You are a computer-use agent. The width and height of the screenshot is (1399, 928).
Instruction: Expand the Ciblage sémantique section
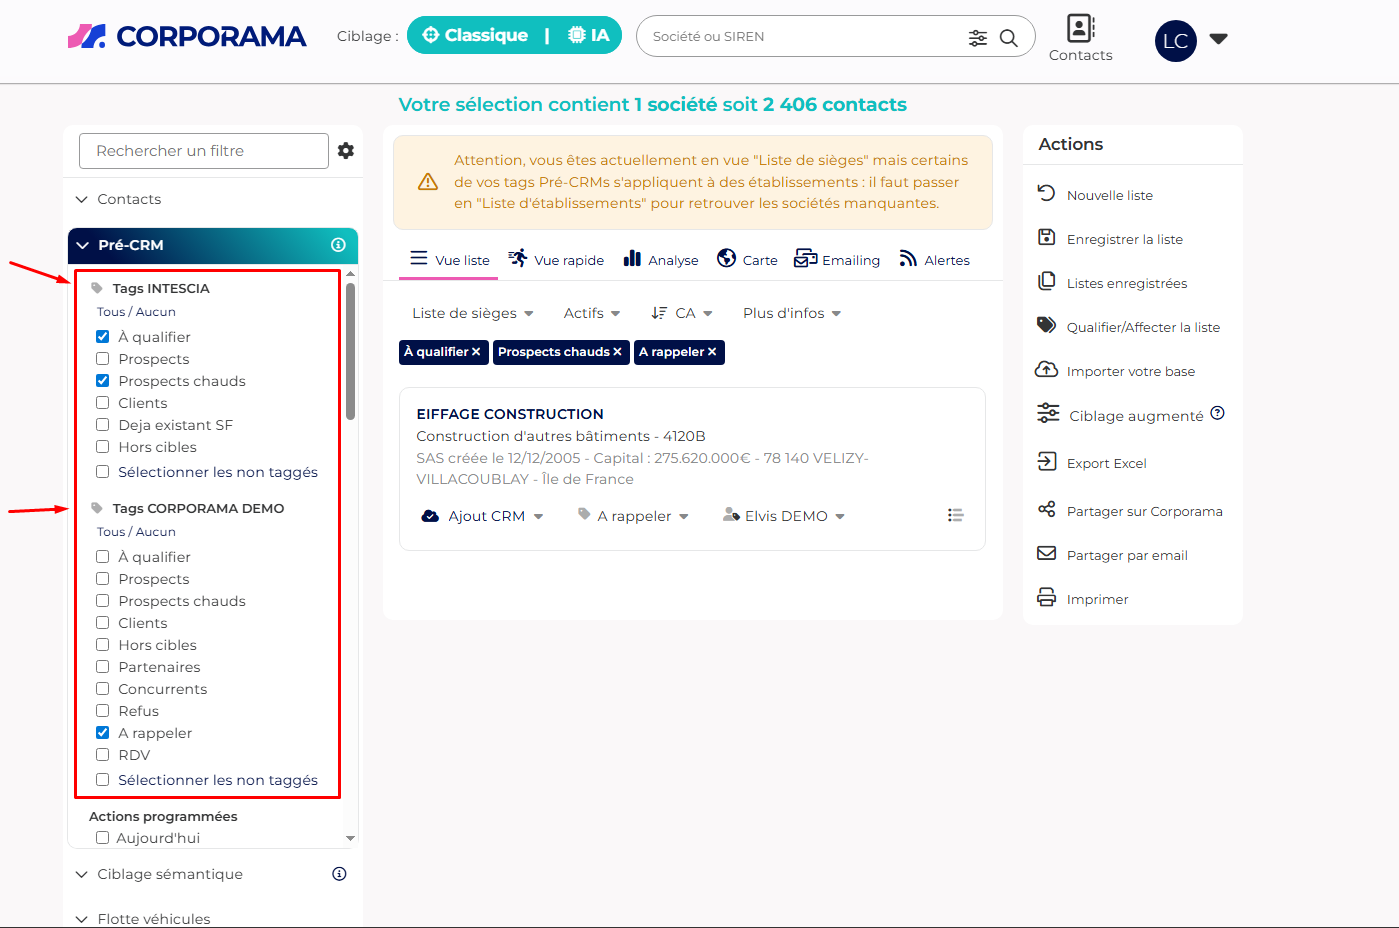[170, 874]
